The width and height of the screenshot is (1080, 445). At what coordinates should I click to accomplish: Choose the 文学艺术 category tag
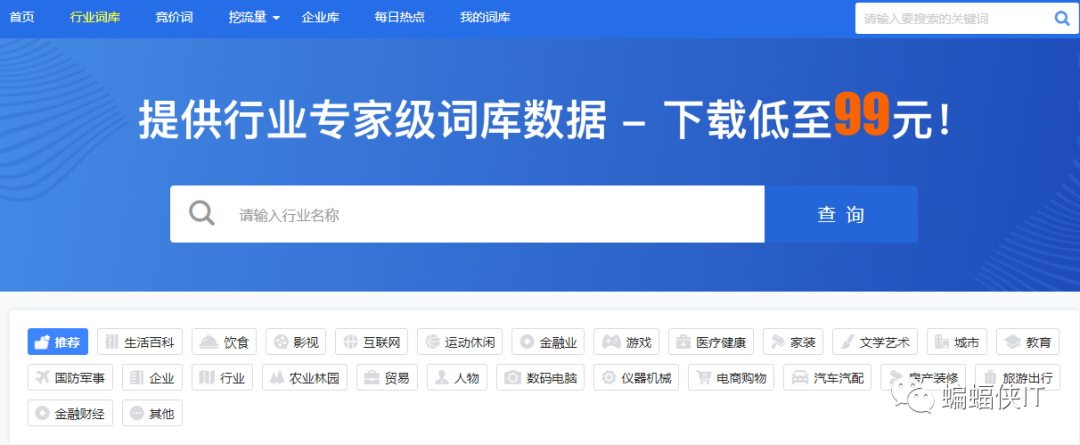pos(875,342)
